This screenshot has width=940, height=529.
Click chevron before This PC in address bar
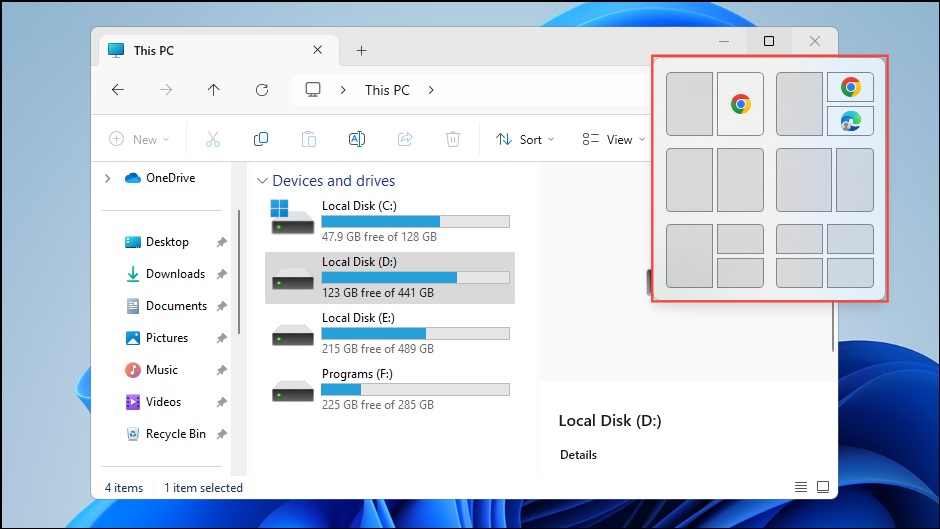click(x=343, y=90)
